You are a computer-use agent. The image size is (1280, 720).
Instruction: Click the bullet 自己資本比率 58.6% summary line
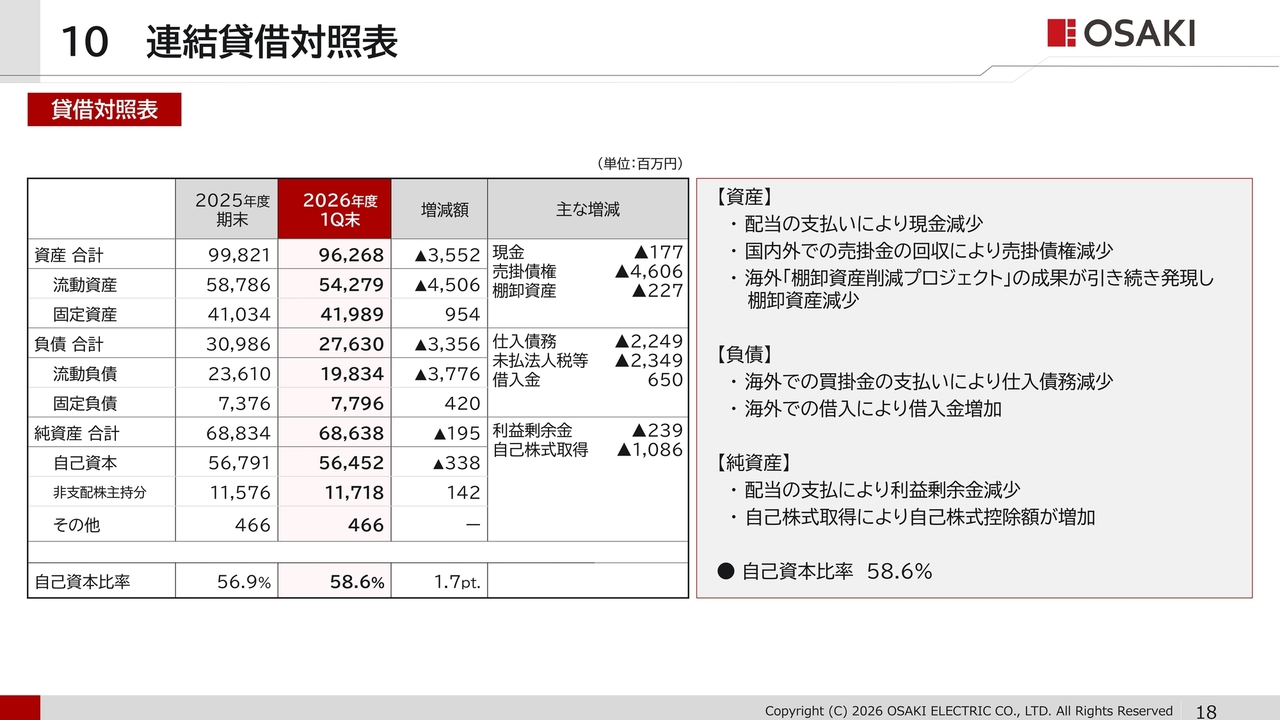(826, 571)
